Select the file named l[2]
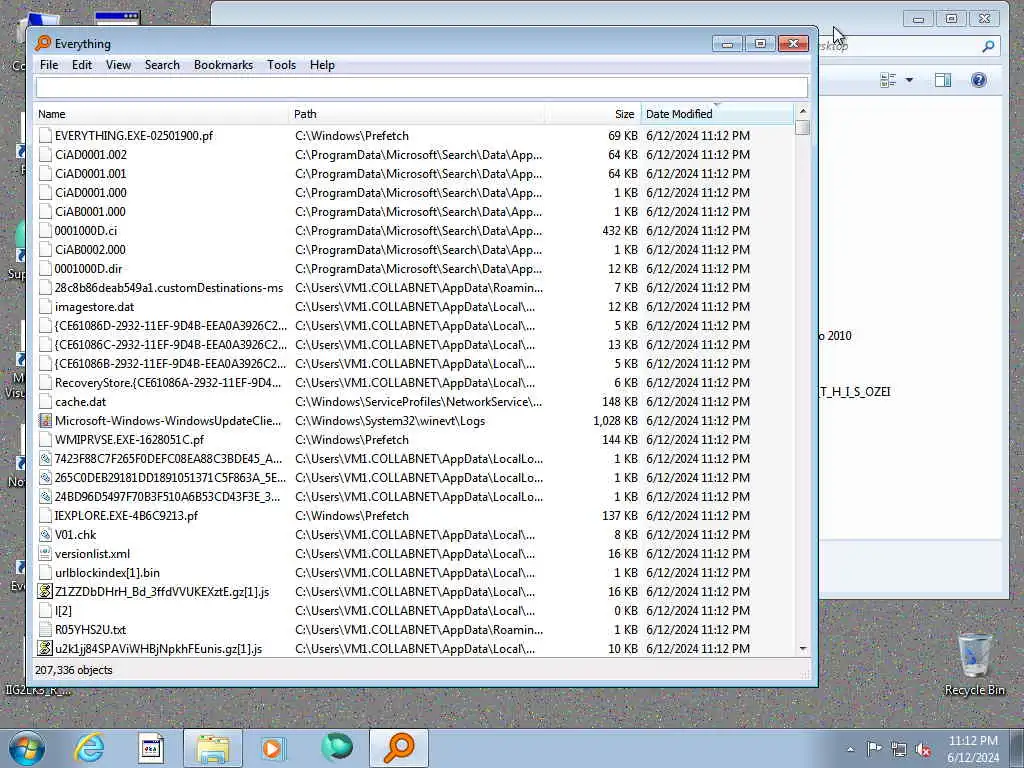Viewport: 1024px width, 768px height. [63, 611]
